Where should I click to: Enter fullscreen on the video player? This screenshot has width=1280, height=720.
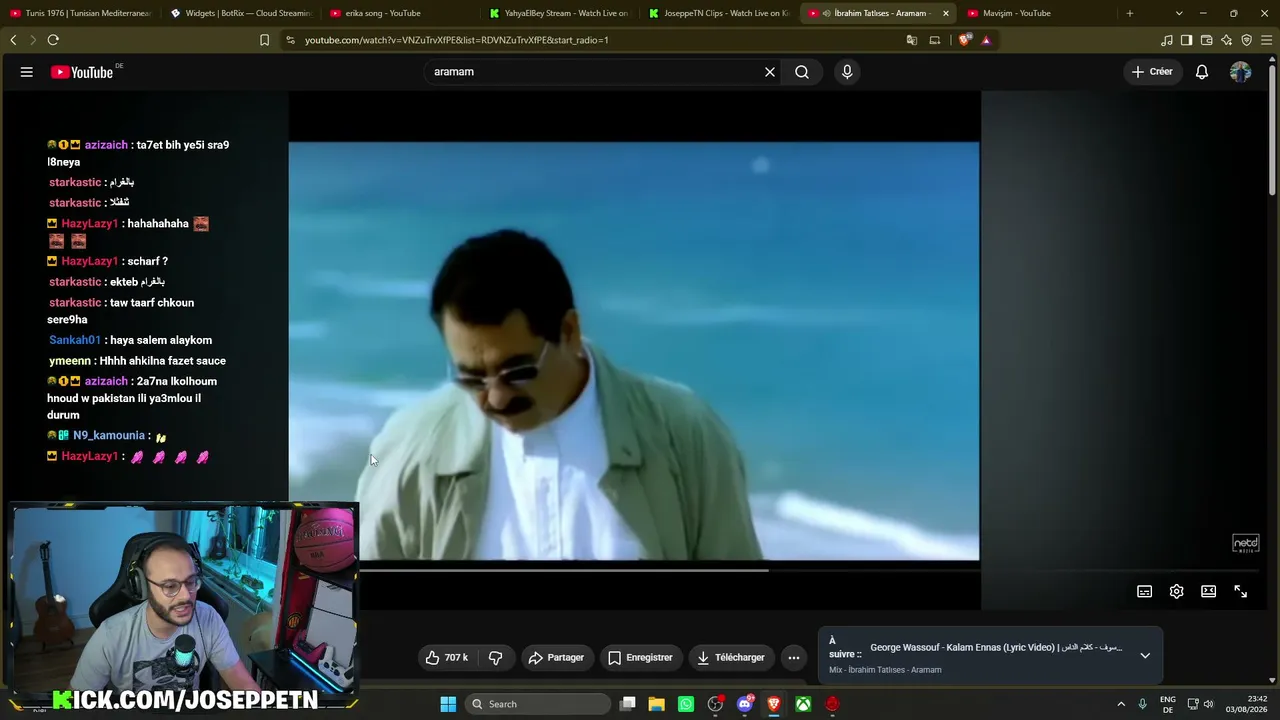(x=1241, y=592)
